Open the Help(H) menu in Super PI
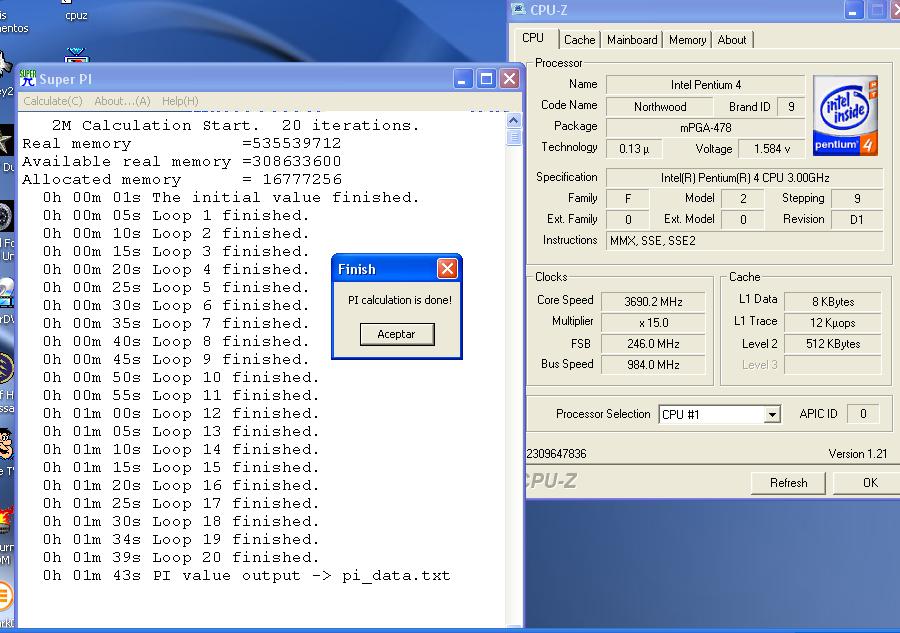The height and width of the screenshot is (633, 900). (x=180, y=101)
